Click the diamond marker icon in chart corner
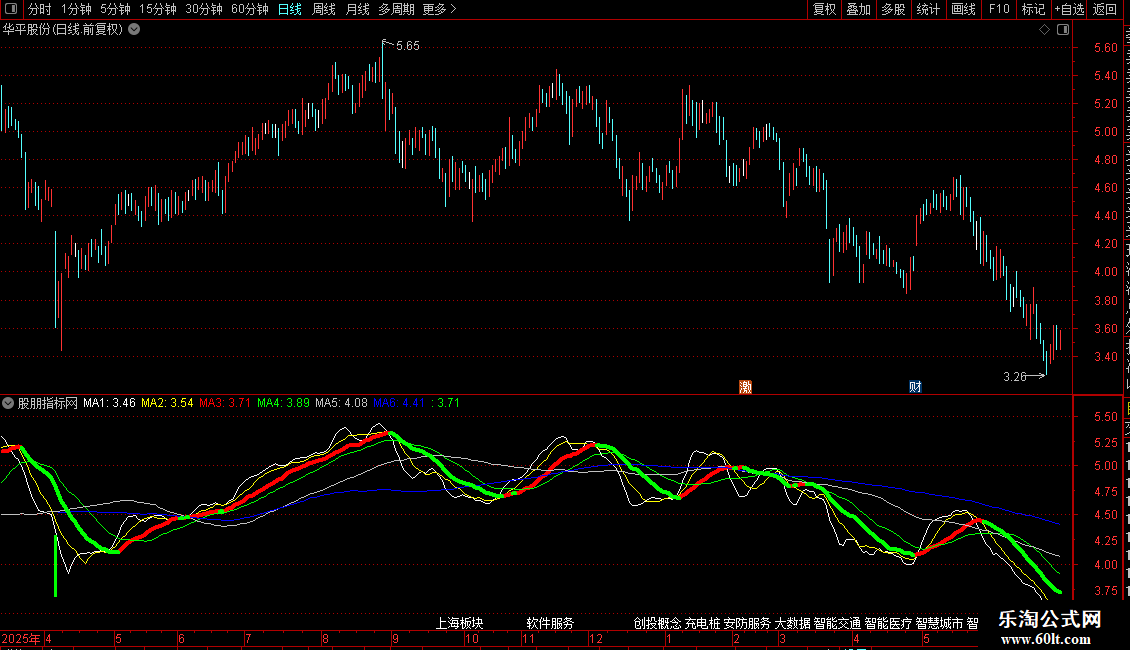 (x=1044, y=30)
